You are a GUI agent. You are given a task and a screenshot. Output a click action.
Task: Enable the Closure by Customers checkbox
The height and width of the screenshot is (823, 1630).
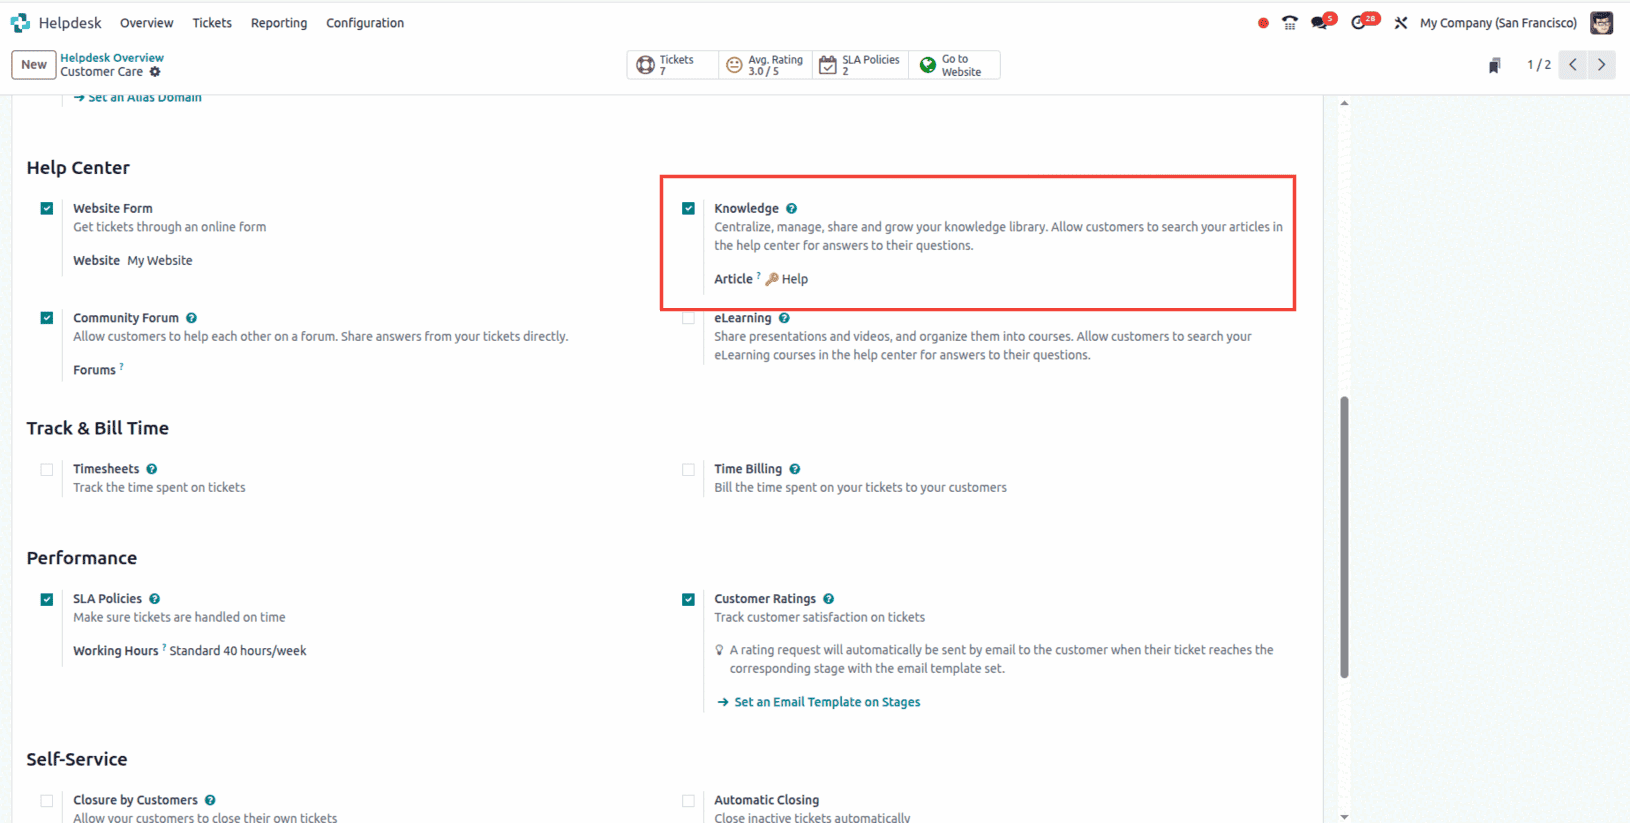click(47, 800)
